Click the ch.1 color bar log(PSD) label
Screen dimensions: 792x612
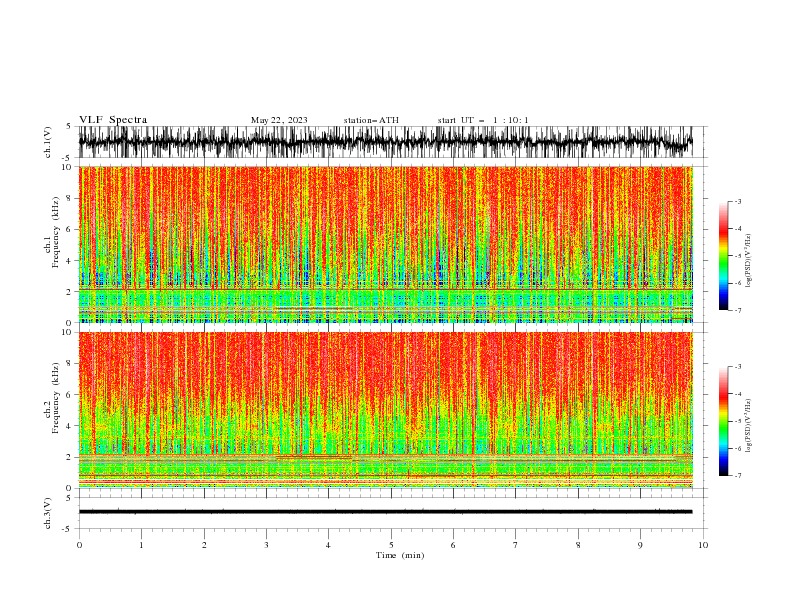(x=748, y=261)
